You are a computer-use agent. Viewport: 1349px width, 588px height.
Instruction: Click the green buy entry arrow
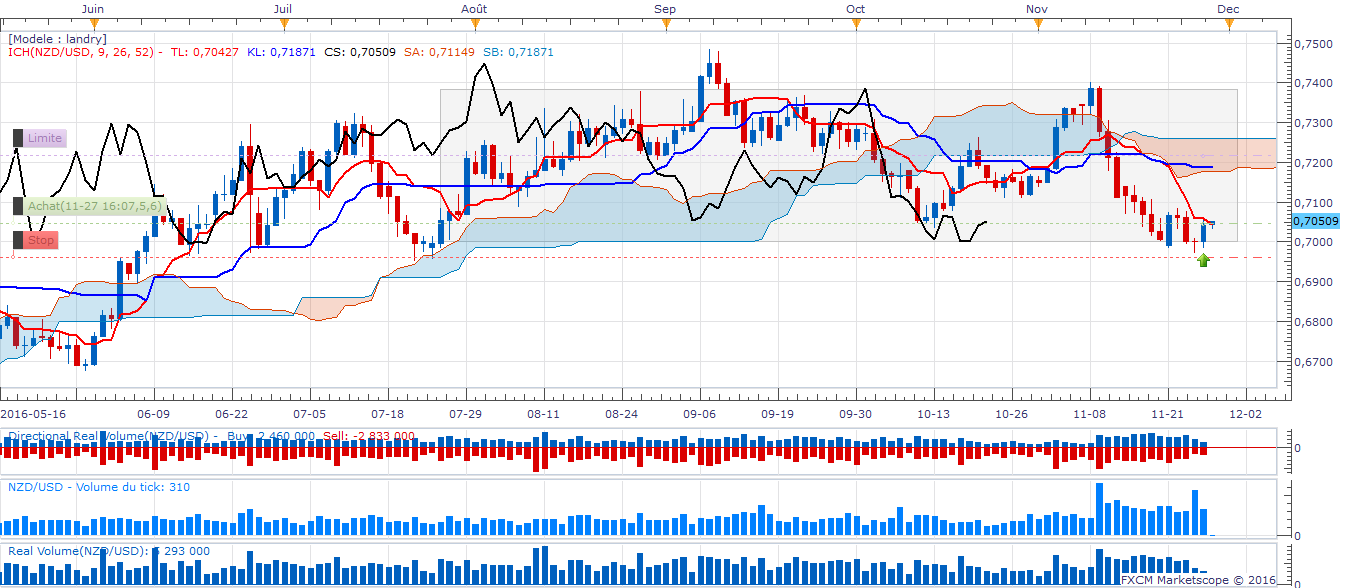coord(1204,260)
